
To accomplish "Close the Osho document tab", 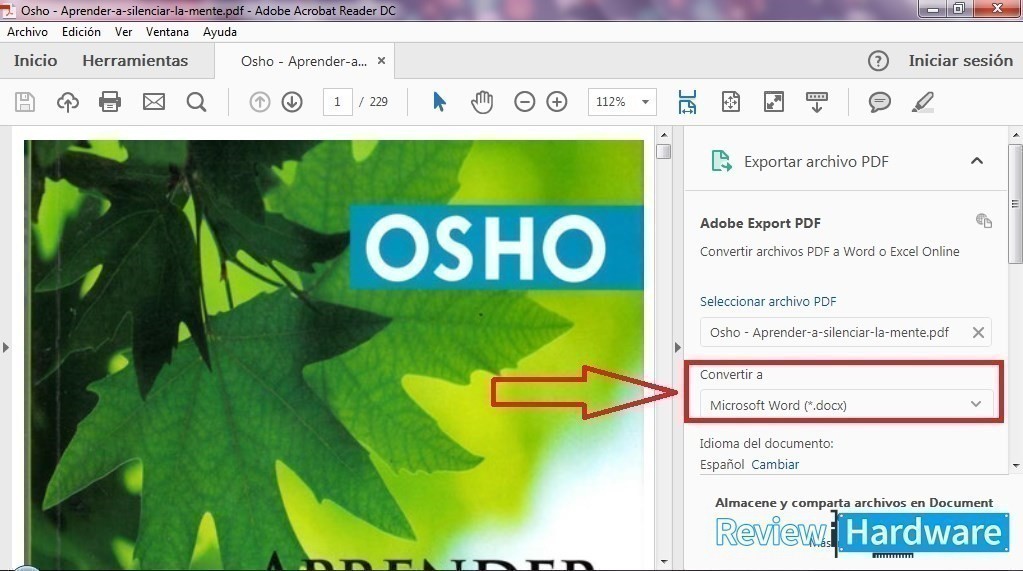I will coord(382,61).
